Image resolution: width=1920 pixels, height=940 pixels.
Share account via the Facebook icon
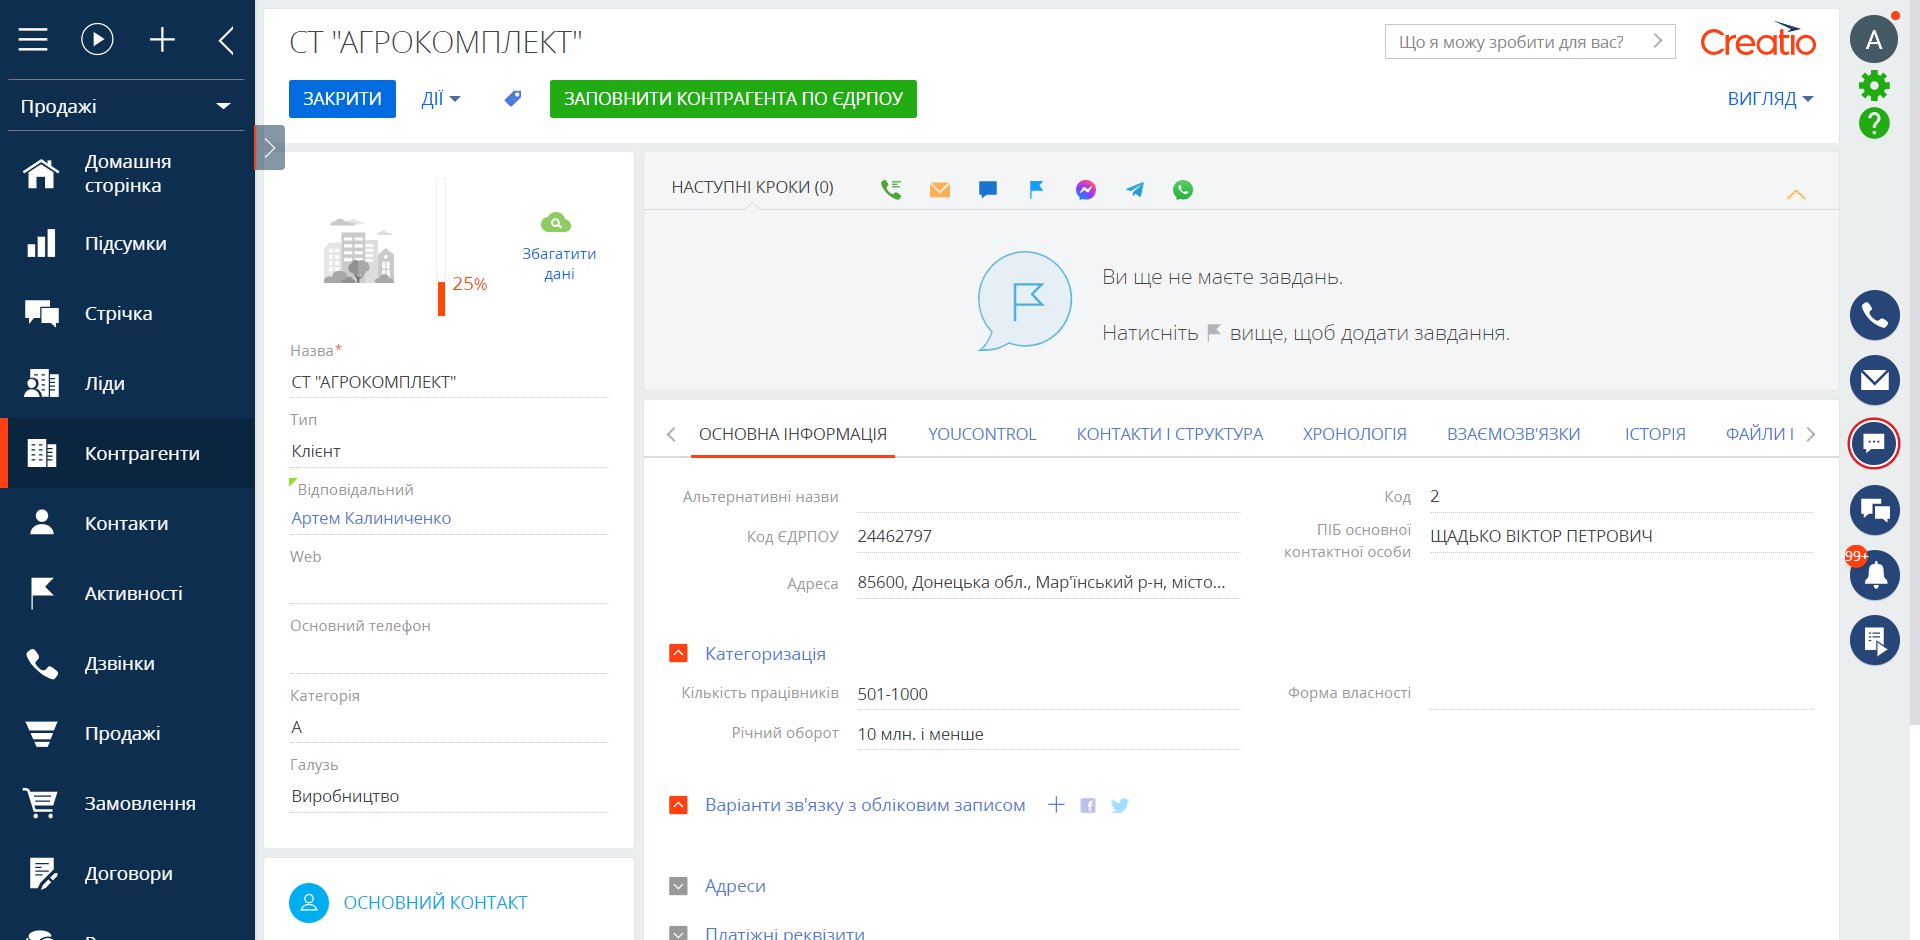[1088, 804]
